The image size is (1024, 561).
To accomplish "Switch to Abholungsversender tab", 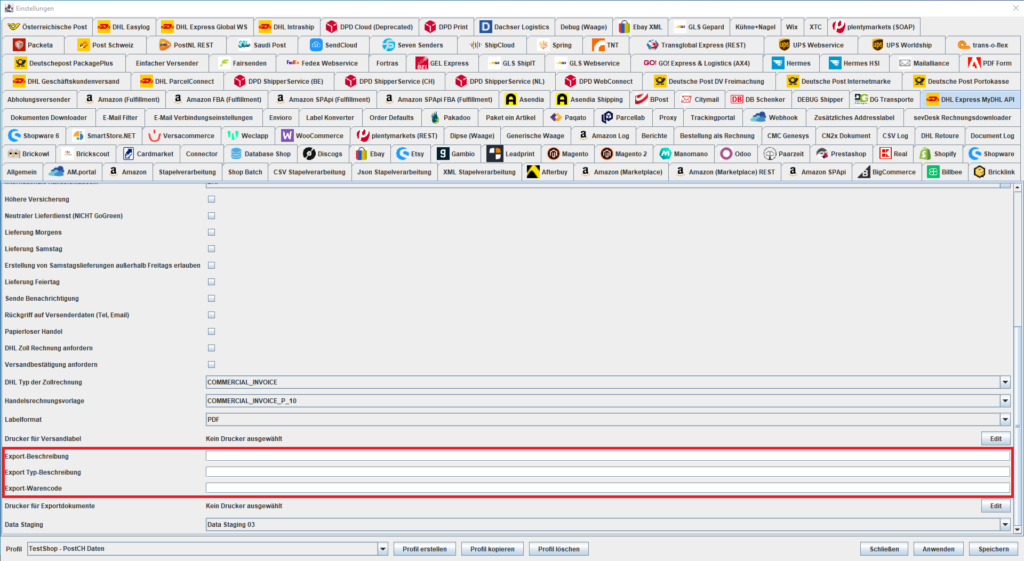I will [x=39, y=99].
